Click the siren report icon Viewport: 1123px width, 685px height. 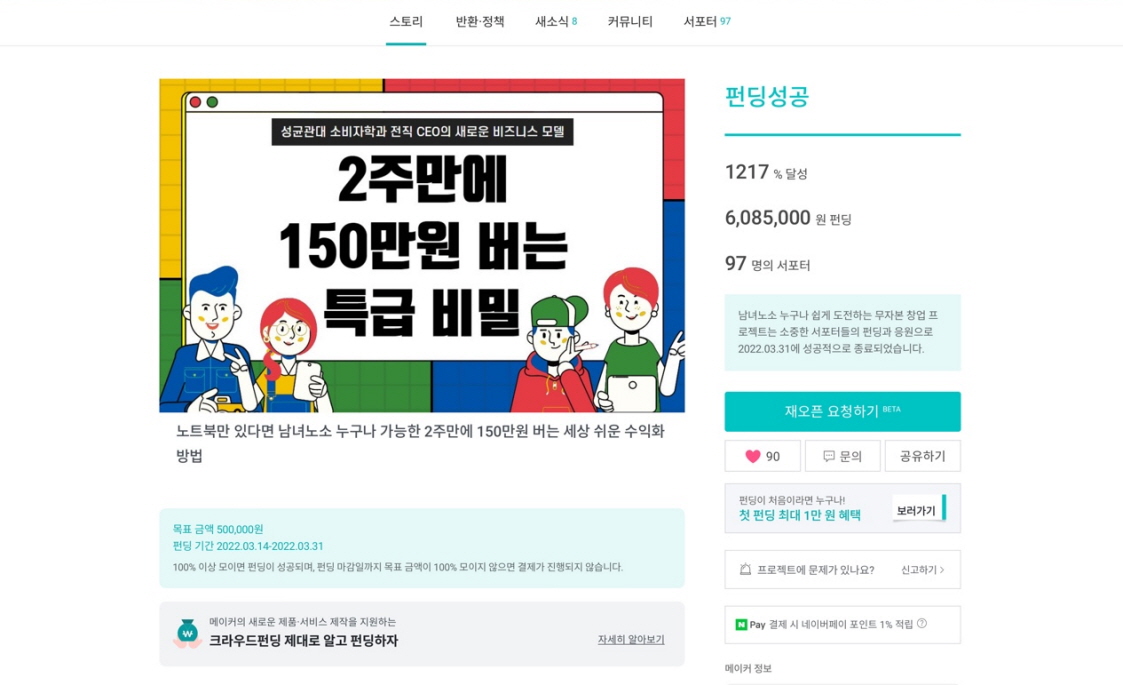[x=745, y=570]
